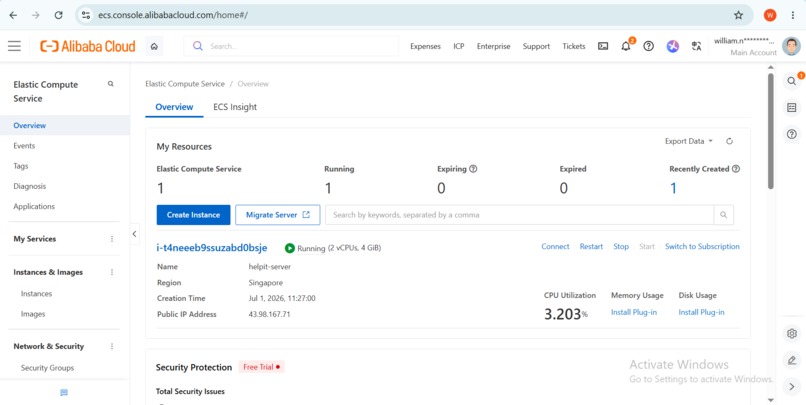806x405 pixels.
Task: Open the AI assistant purple star icon
Action: point(673,46)
